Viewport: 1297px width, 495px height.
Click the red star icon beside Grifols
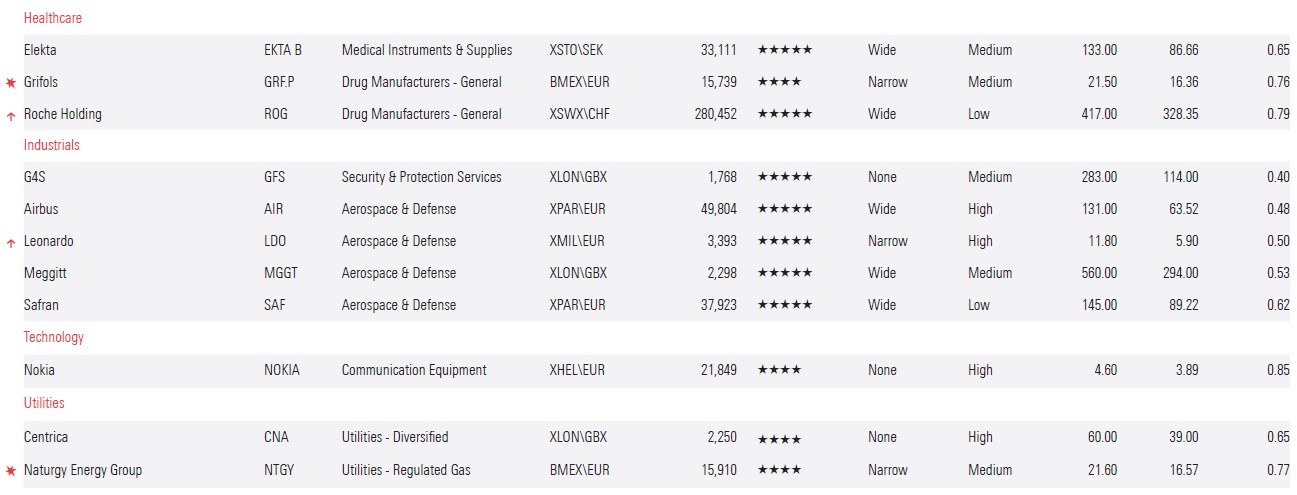tap(11, 82)
